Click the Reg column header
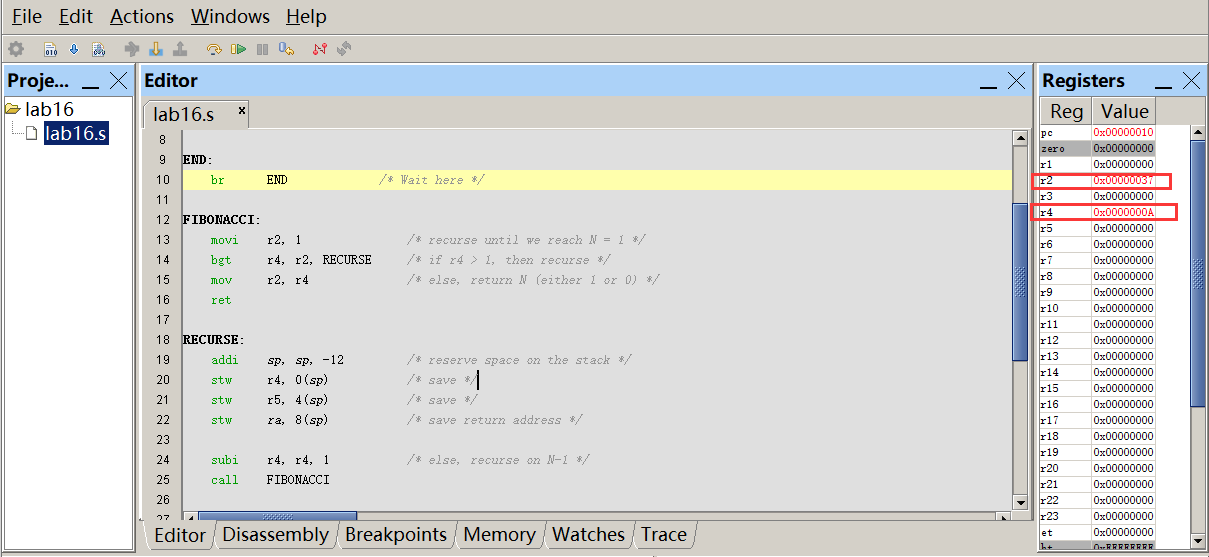The height and width of the screenshot is (557, 1209). pyautogui.click(x=1066, y=111)
